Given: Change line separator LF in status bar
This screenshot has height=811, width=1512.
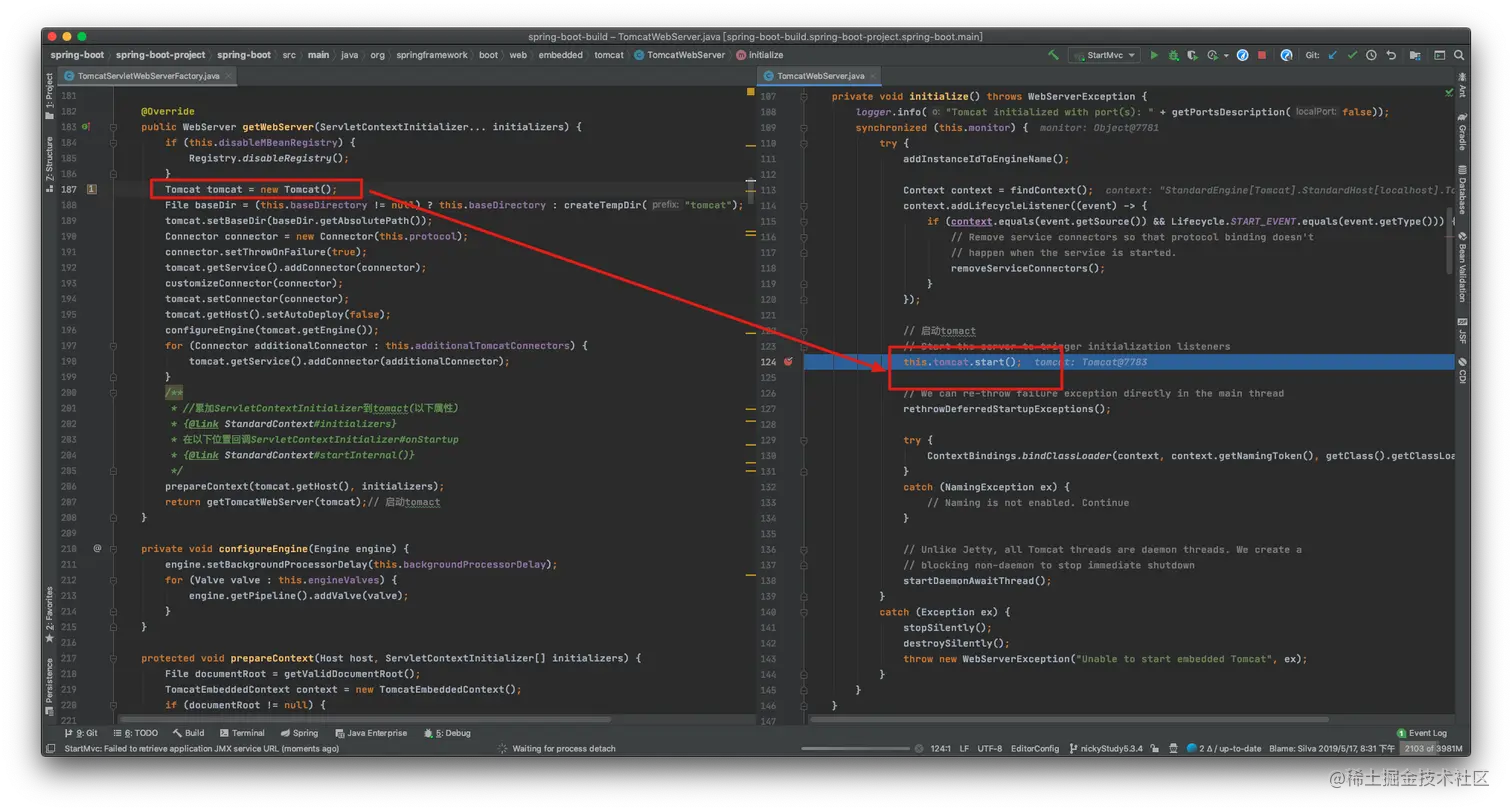Looking at the screenshot, I should [964, 748].
